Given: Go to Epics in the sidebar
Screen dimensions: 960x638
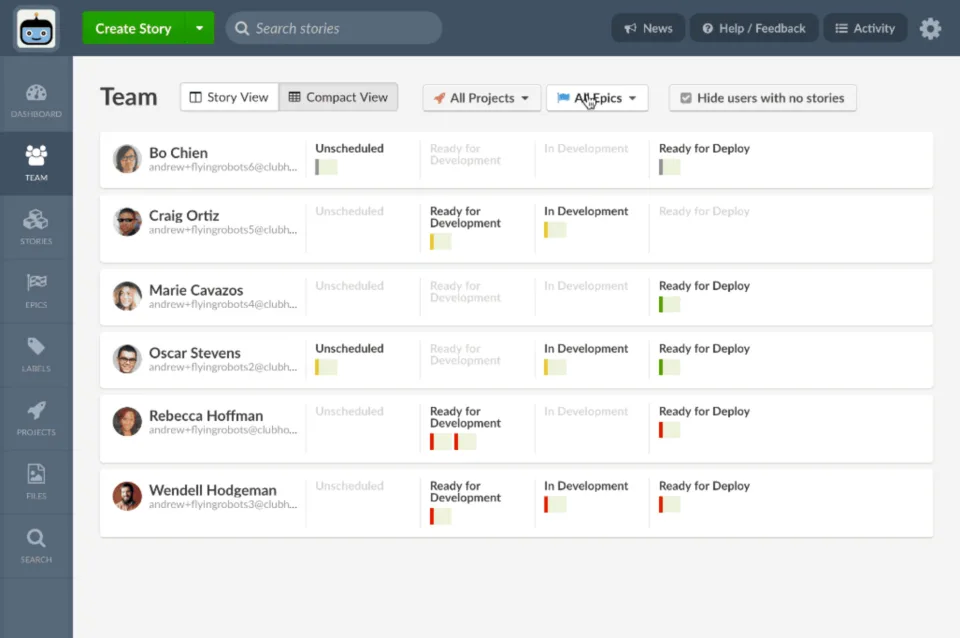Looking at the screenshot, I should [36, 291].
